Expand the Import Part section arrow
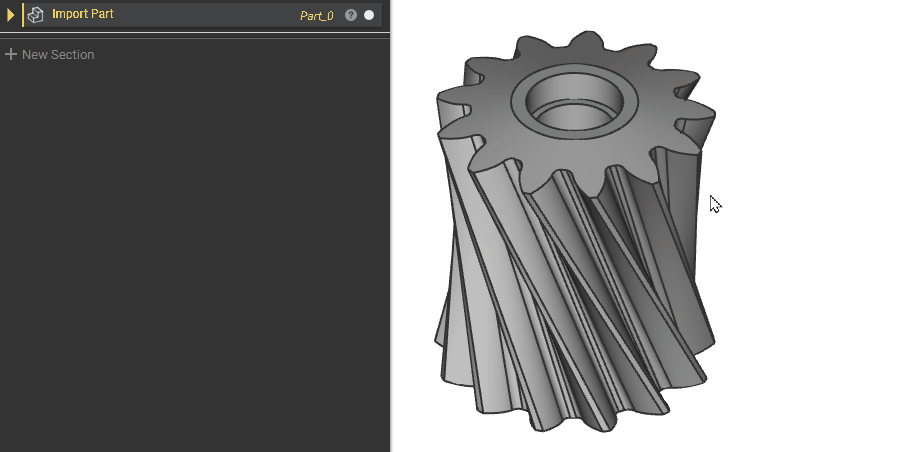The height and width of the screenshot is (452, 898). (x=10, y=15)
